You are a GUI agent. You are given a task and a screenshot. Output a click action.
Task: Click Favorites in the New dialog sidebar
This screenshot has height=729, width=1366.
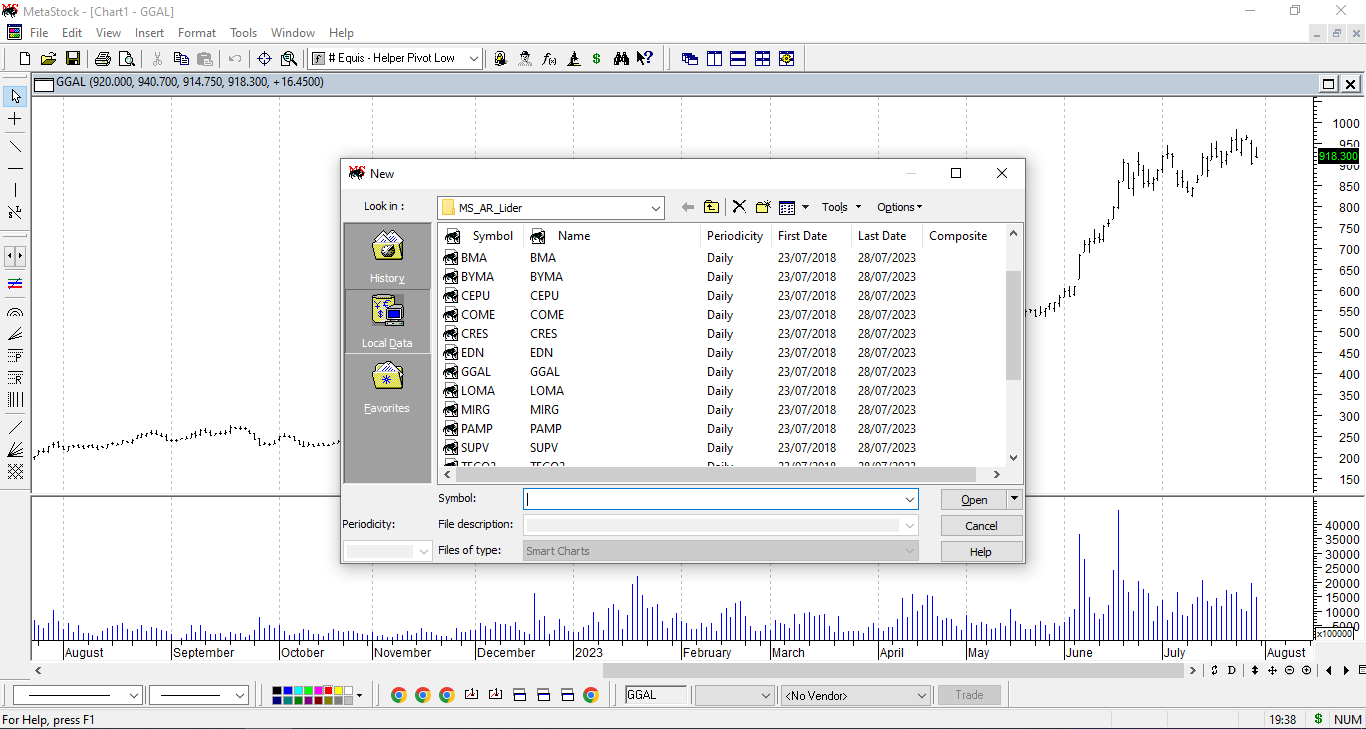387,387
